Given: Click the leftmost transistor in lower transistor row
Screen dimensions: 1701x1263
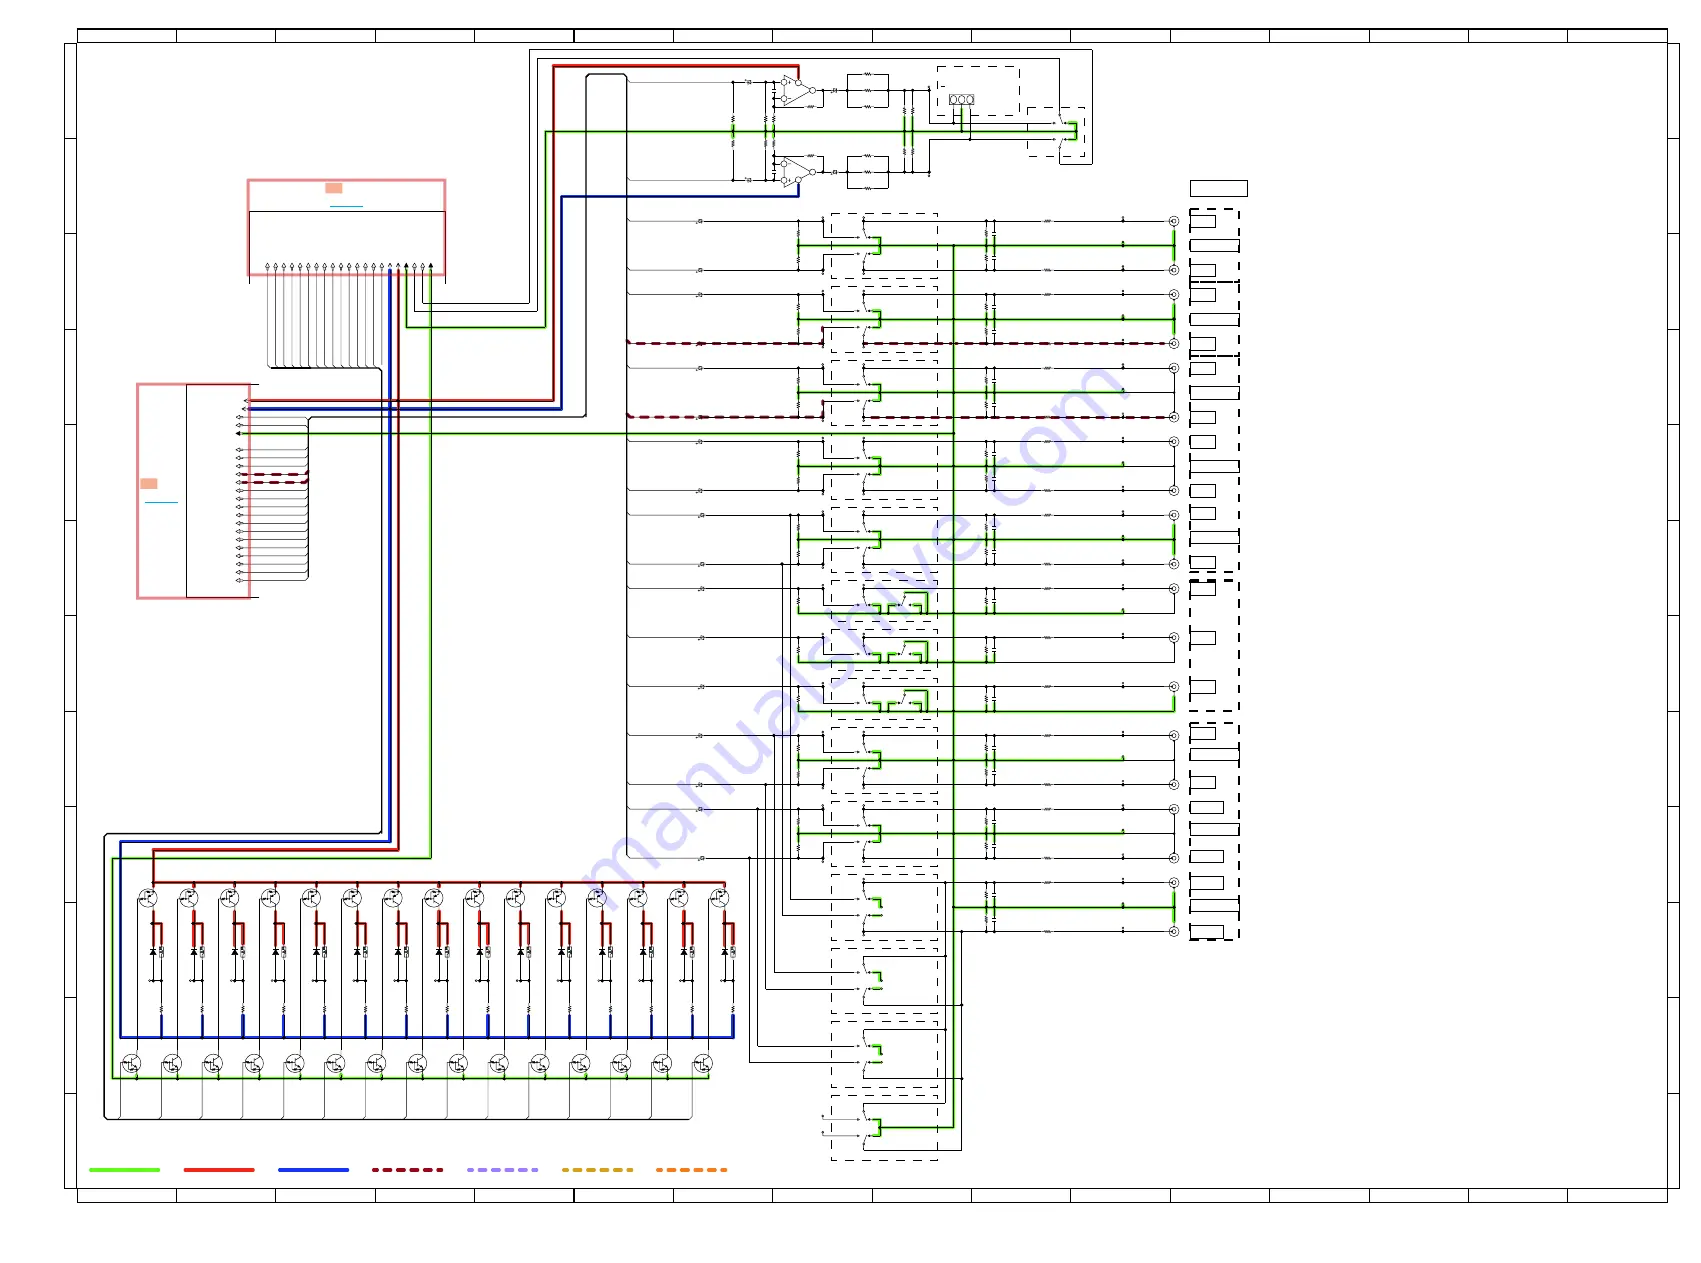Looking at the screenshot, I should coord(131,1064).
